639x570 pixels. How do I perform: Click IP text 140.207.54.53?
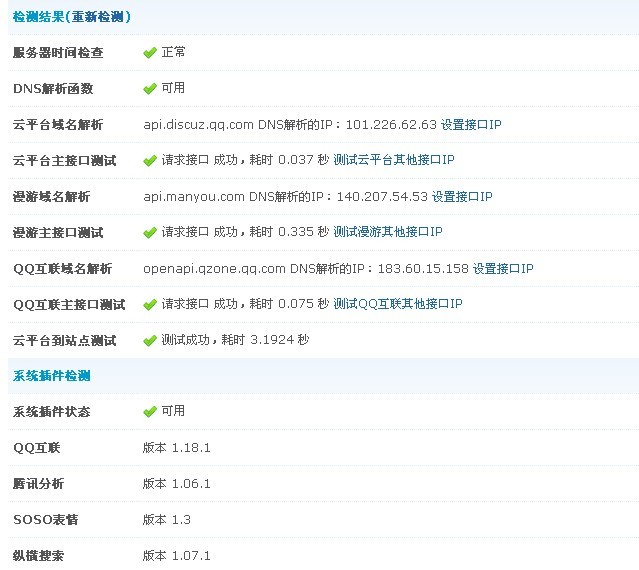click(382, 196)
